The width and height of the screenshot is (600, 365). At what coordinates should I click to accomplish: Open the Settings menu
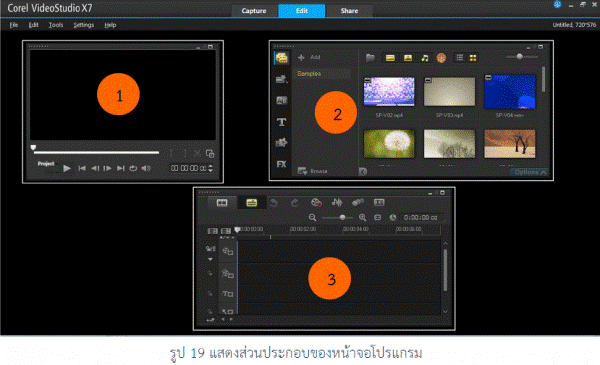83,25
